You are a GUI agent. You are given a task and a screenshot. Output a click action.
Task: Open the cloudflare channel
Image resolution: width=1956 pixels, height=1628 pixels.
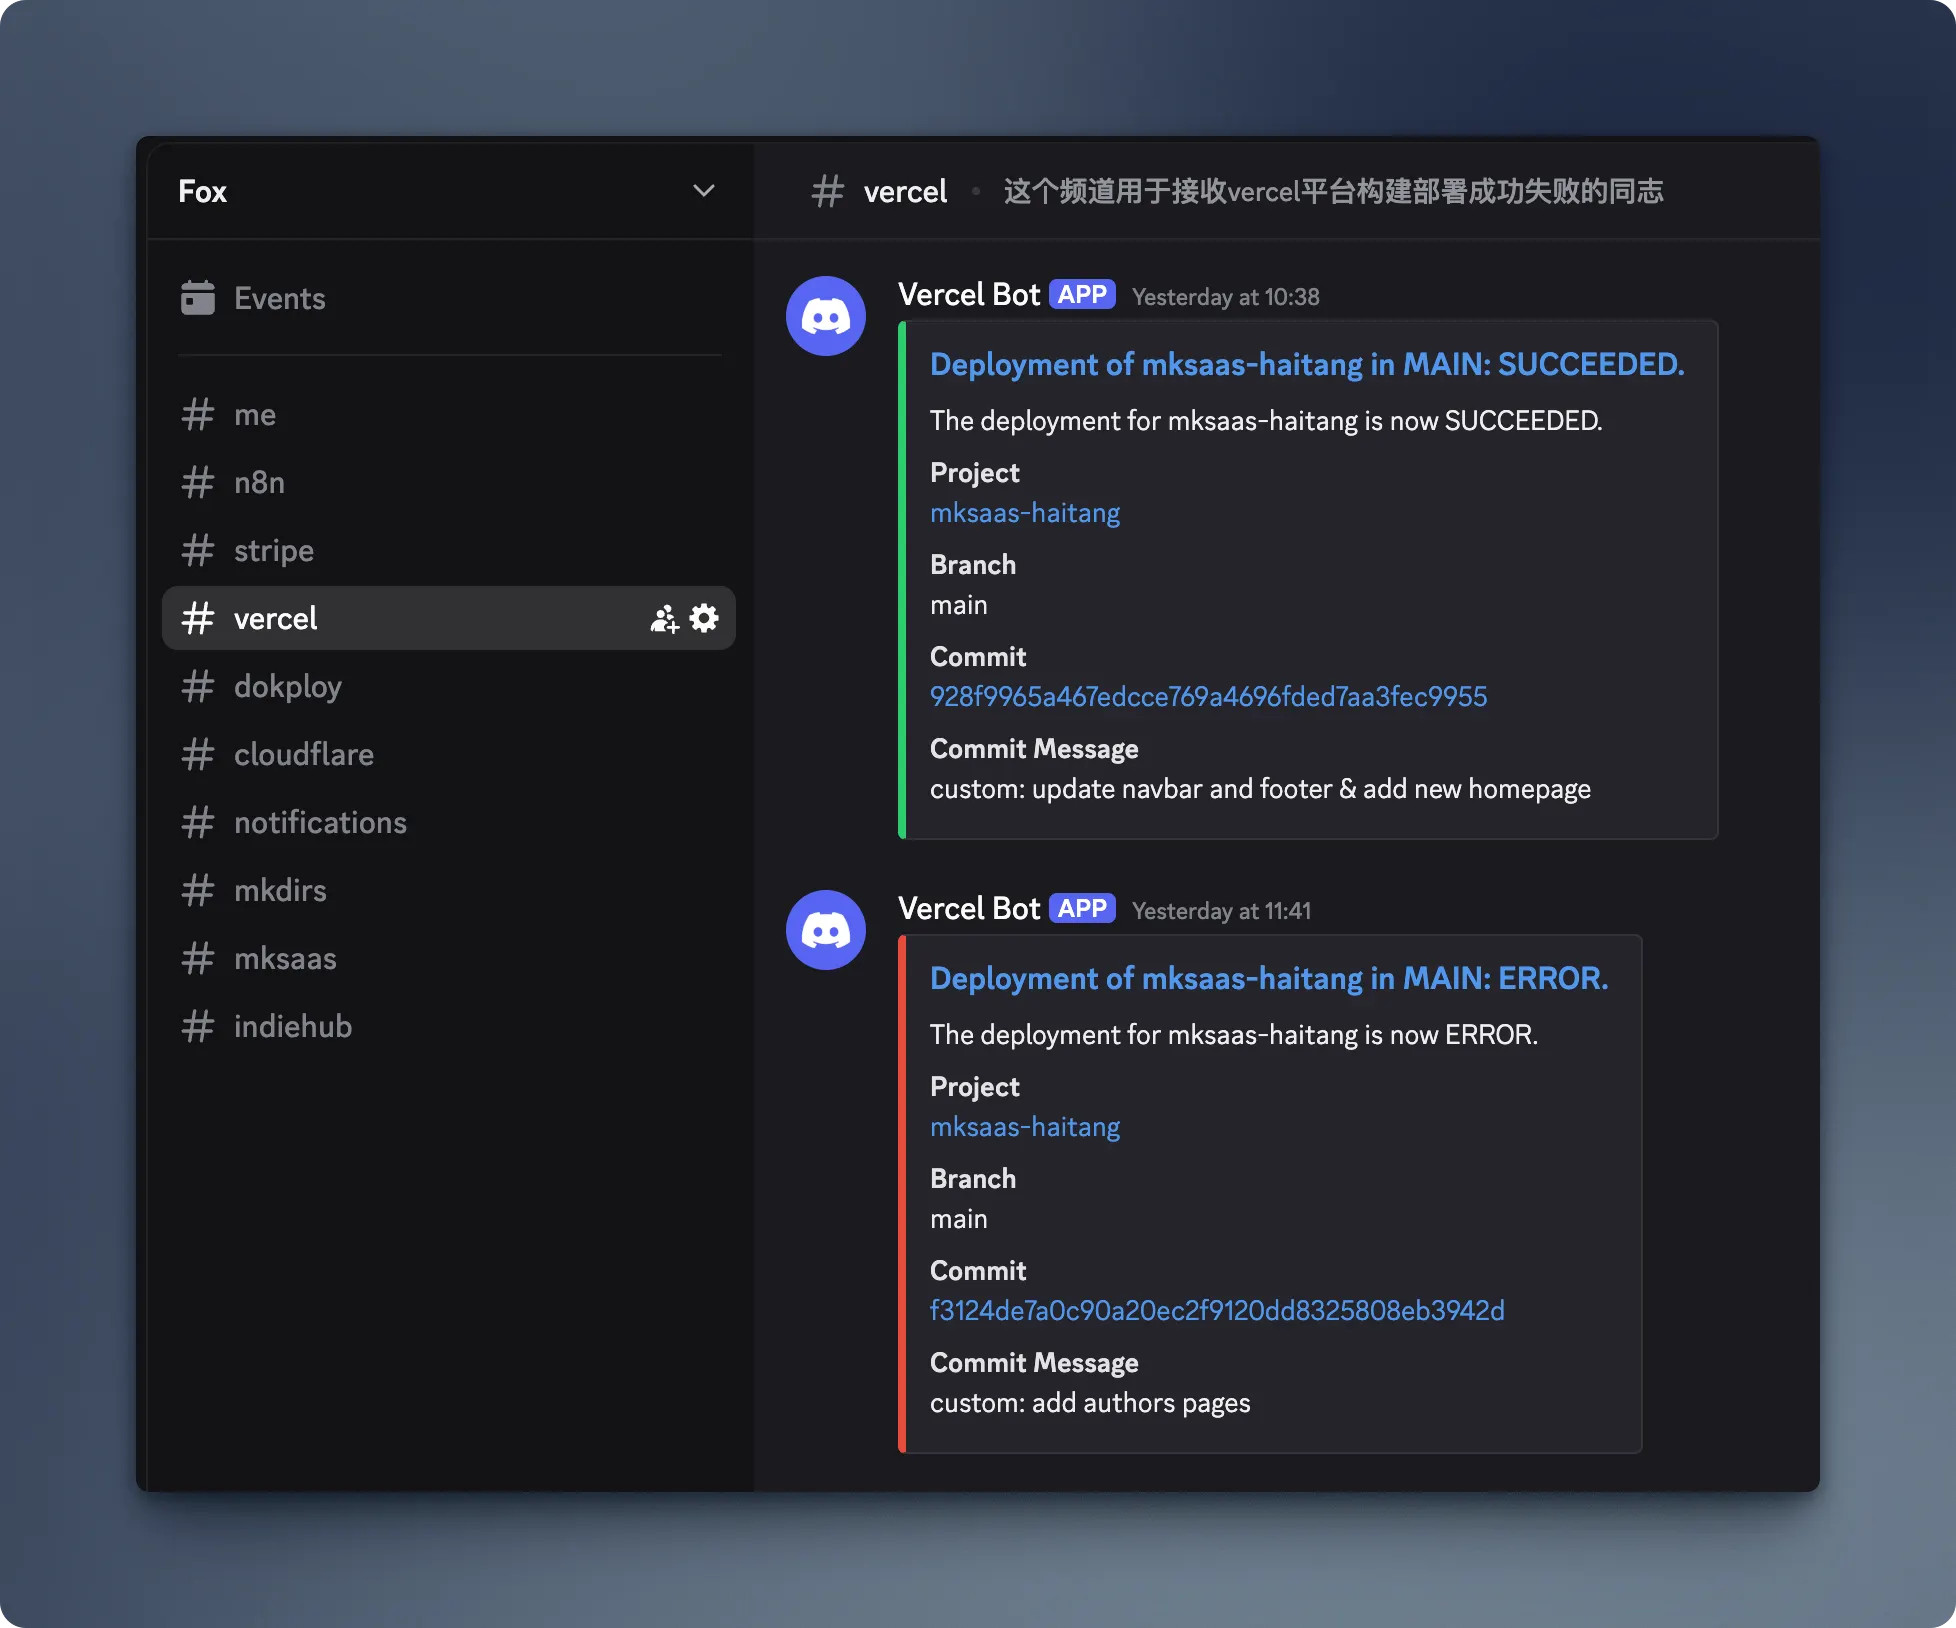[448, 754]
